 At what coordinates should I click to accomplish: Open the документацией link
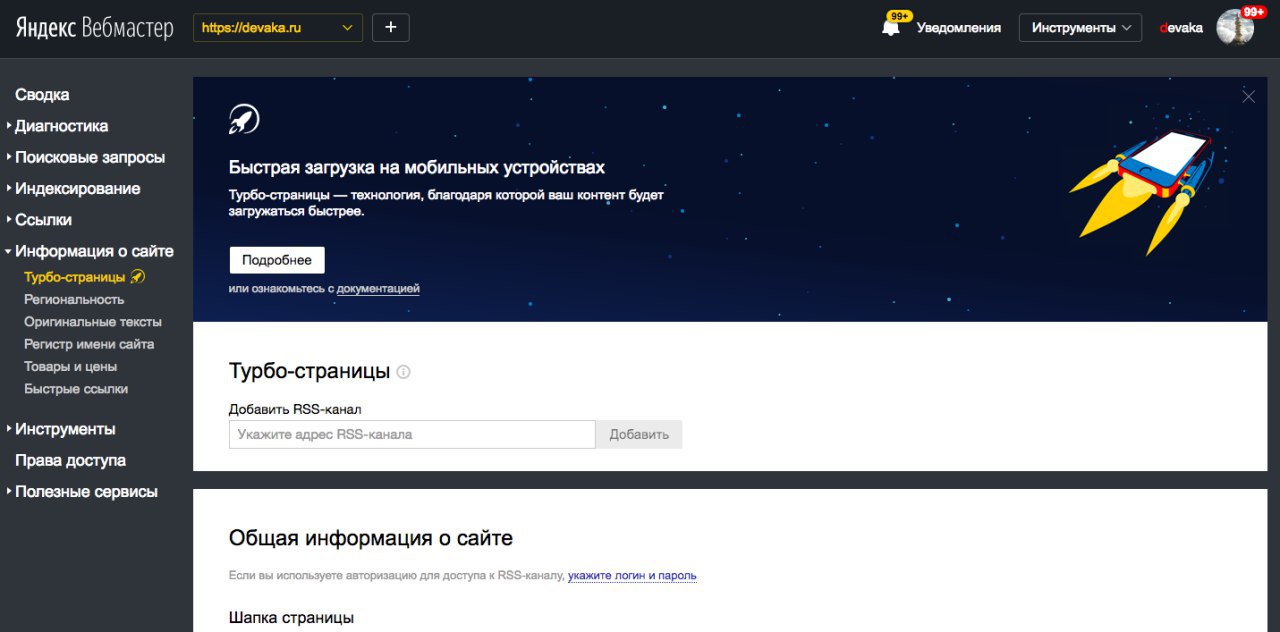(378, 289)
